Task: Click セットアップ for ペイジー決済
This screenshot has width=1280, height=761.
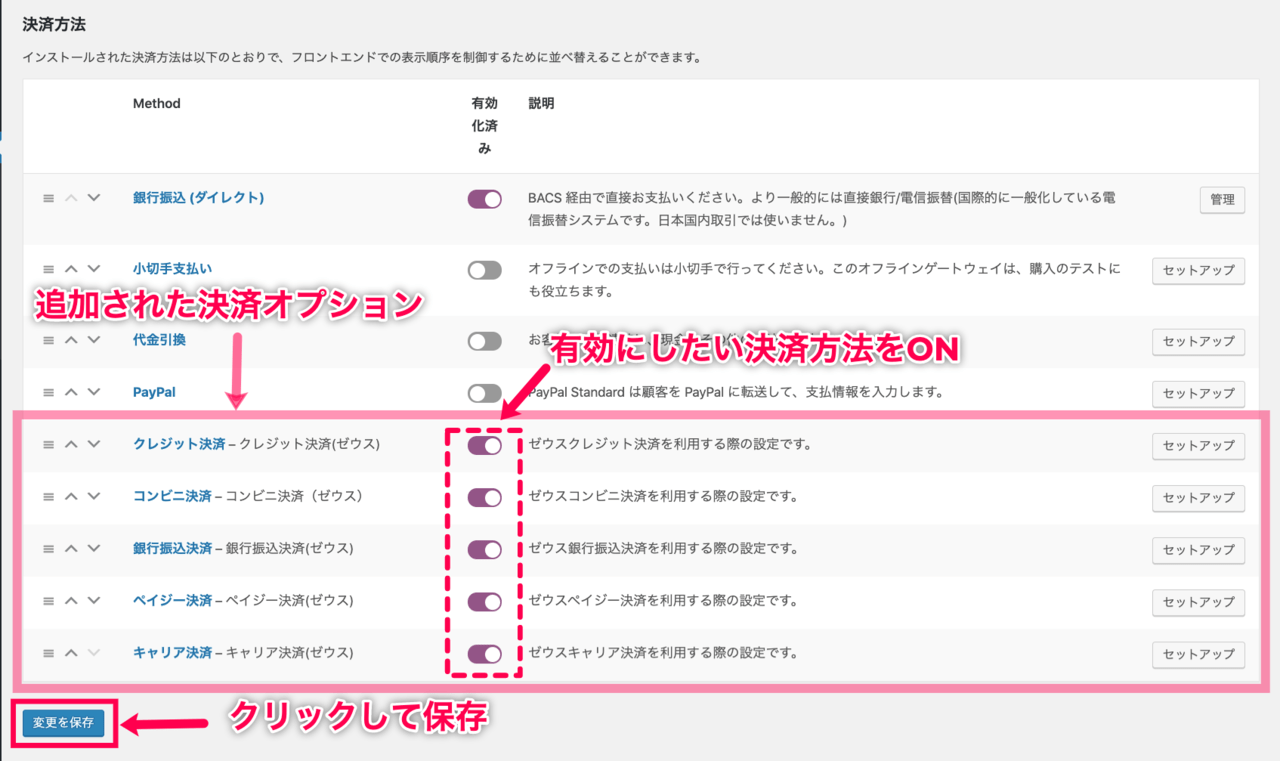Action: (x=1199, y=602)
